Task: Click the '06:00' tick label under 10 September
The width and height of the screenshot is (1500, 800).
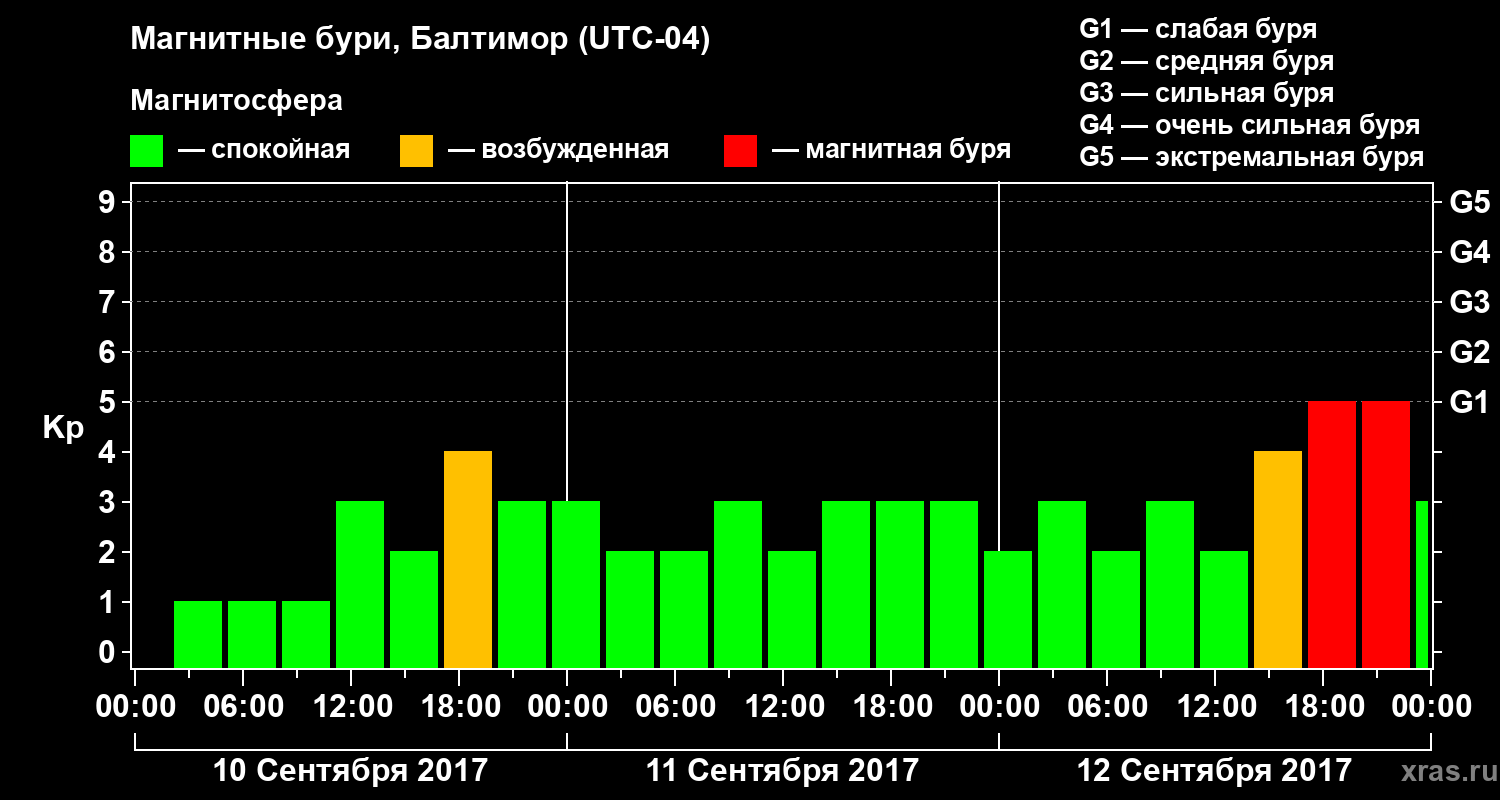Action: tap(242, 707)
